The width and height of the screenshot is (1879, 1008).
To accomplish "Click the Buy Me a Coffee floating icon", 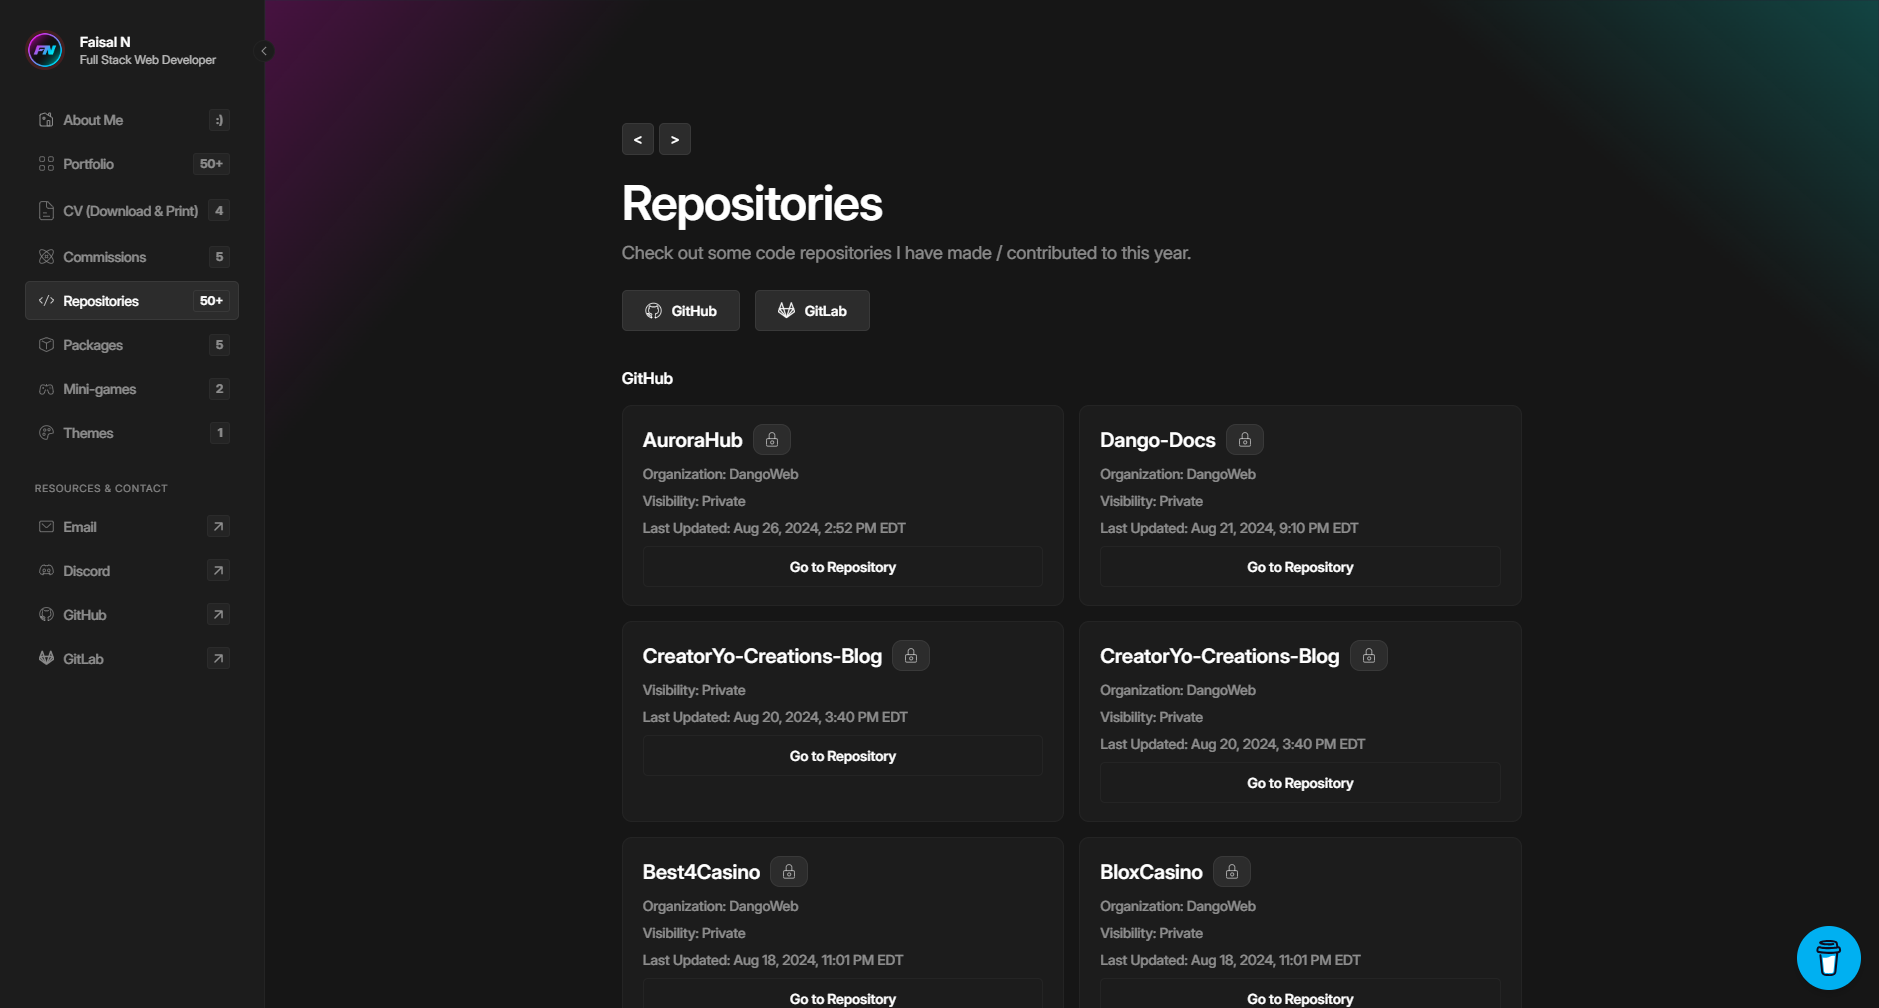I will (1828, 957).
